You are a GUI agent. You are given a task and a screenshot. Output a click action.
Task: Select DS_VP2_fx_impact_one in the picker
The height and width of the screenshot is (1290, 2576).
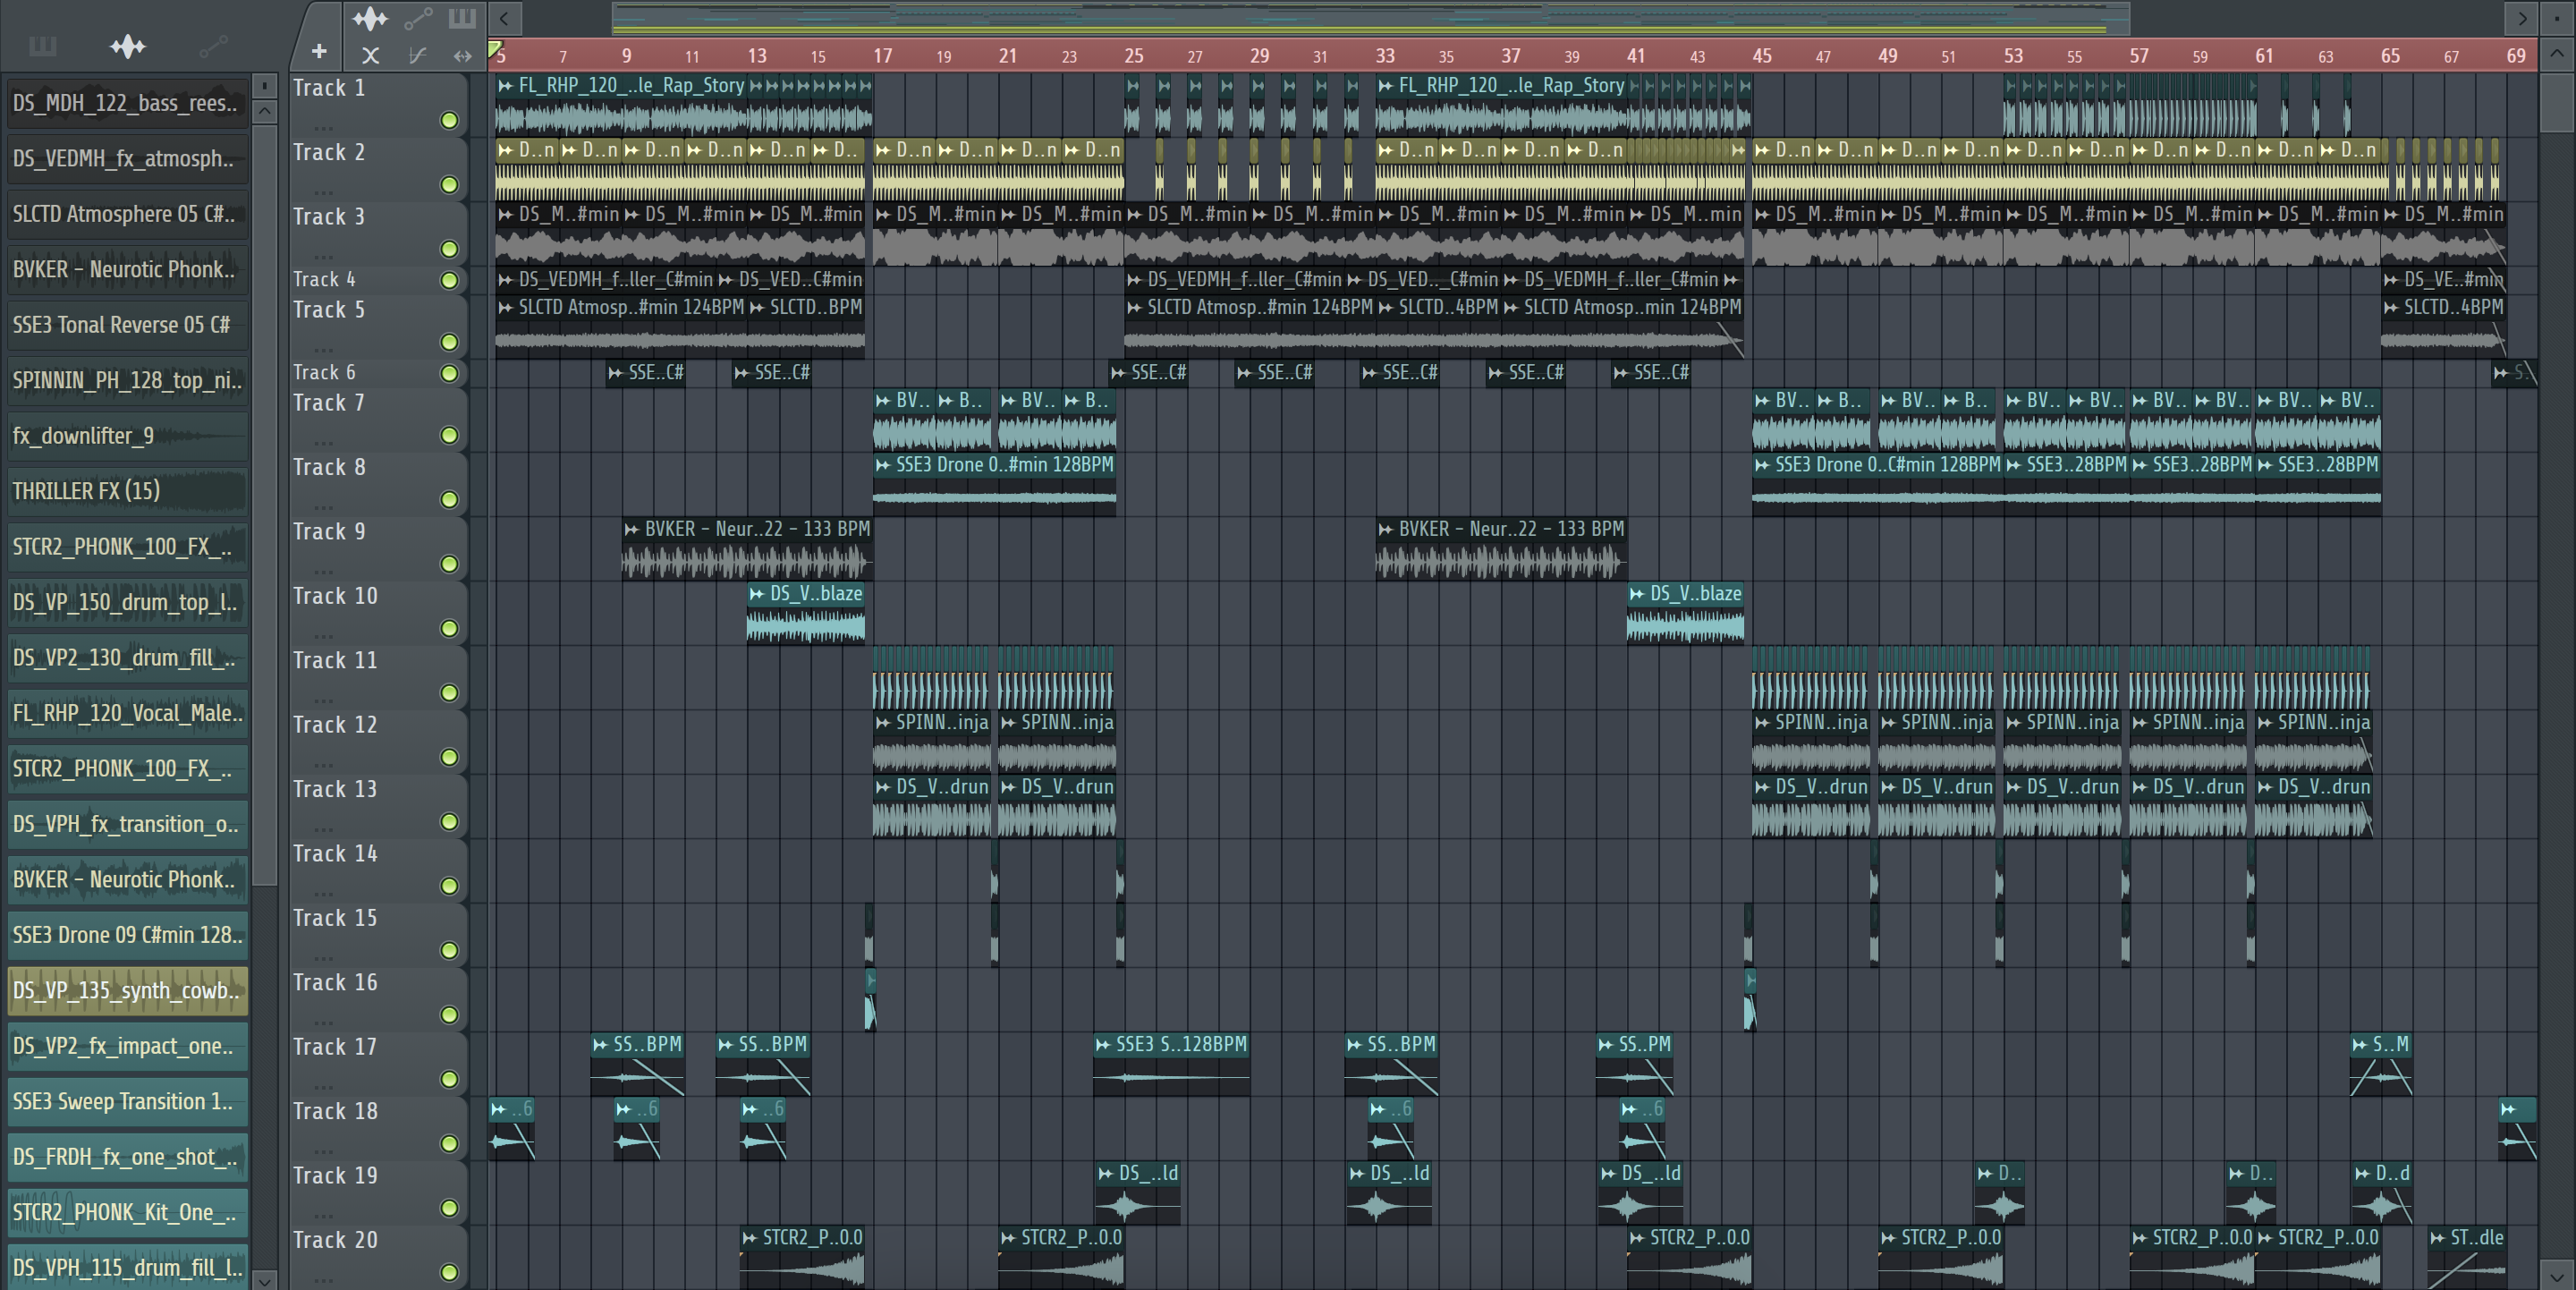(127, 1046)
